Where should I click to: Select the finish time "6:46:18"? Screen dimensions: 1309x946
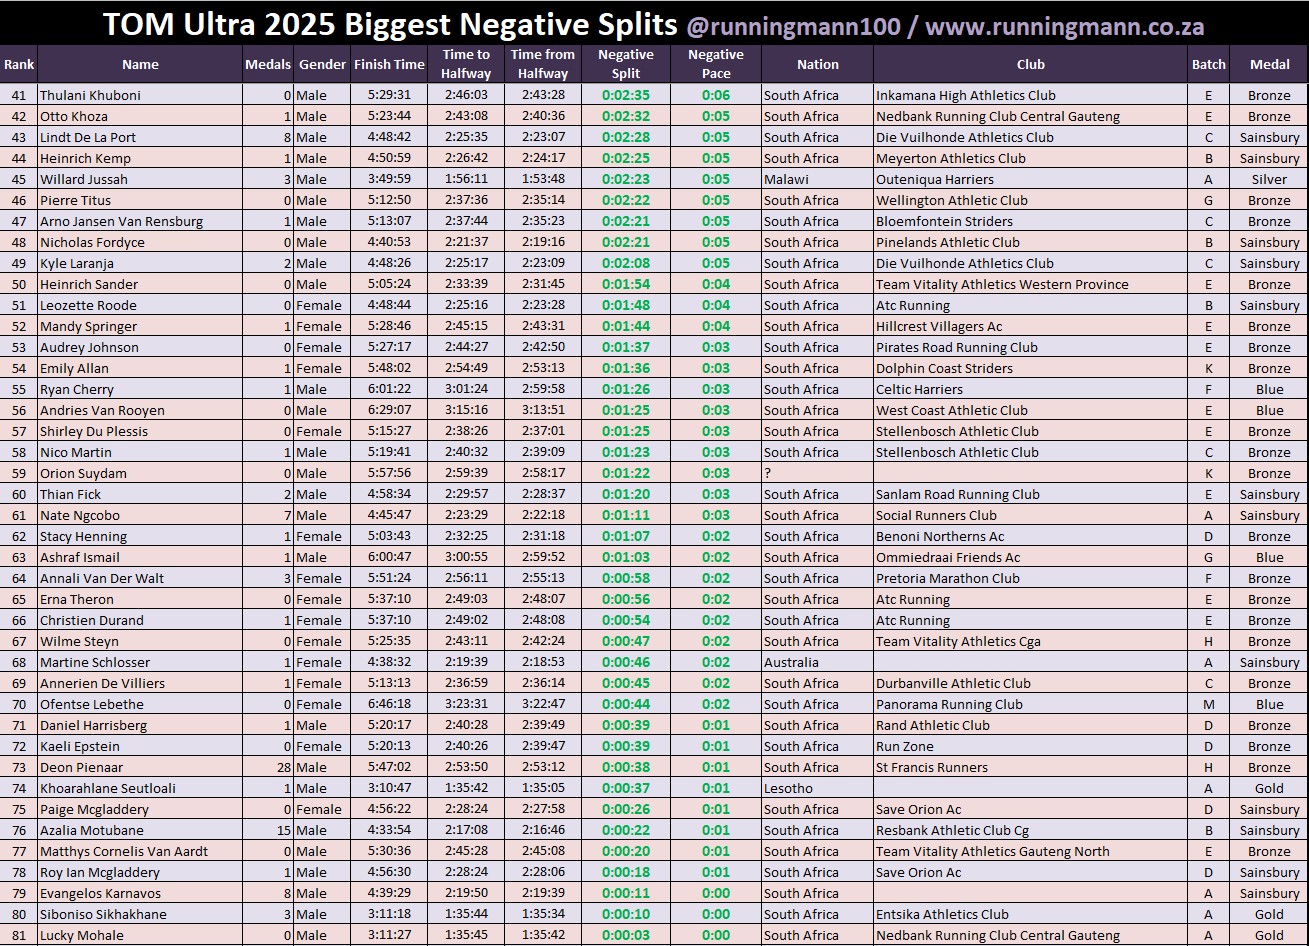coord(389,704)
